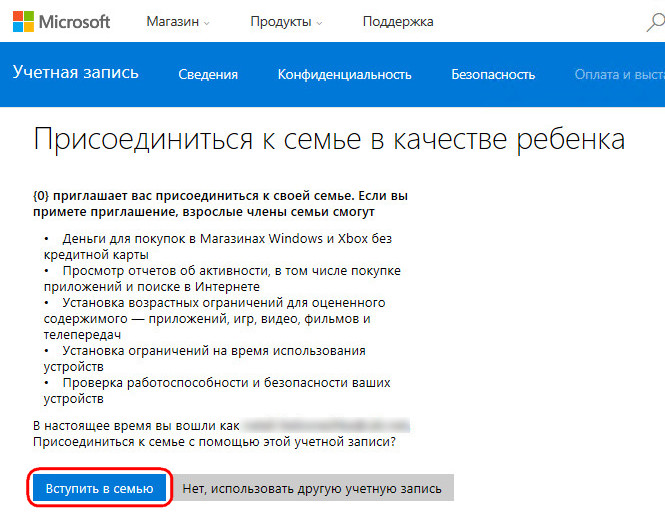Click the Вступить в семью button

pos(99,488)
